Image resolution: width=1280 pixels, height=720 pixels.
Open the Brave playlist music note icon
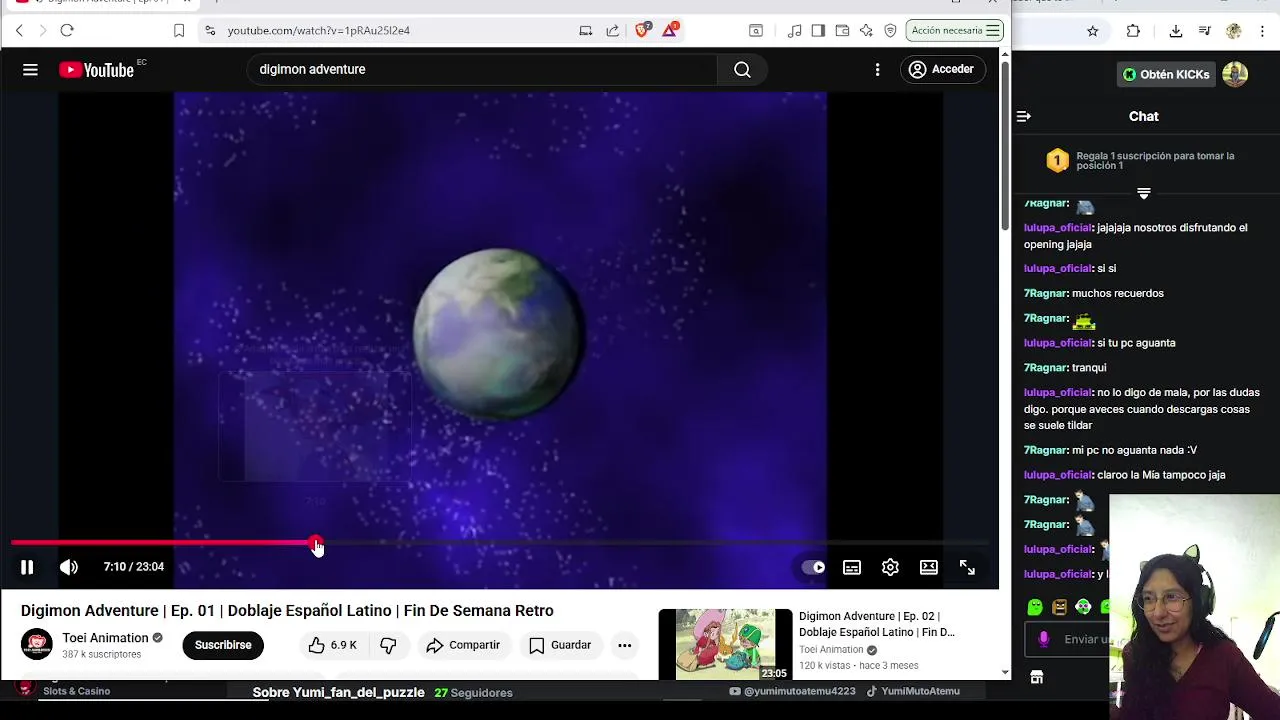tap(795, 30)
